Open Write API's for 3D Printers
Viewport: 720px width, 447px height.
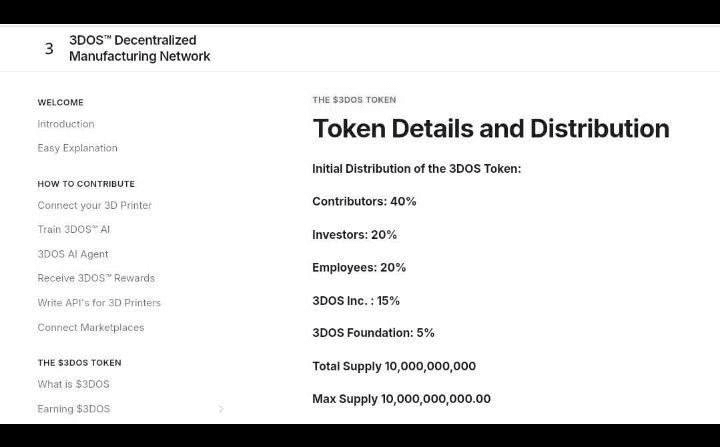tap(99, 303)
